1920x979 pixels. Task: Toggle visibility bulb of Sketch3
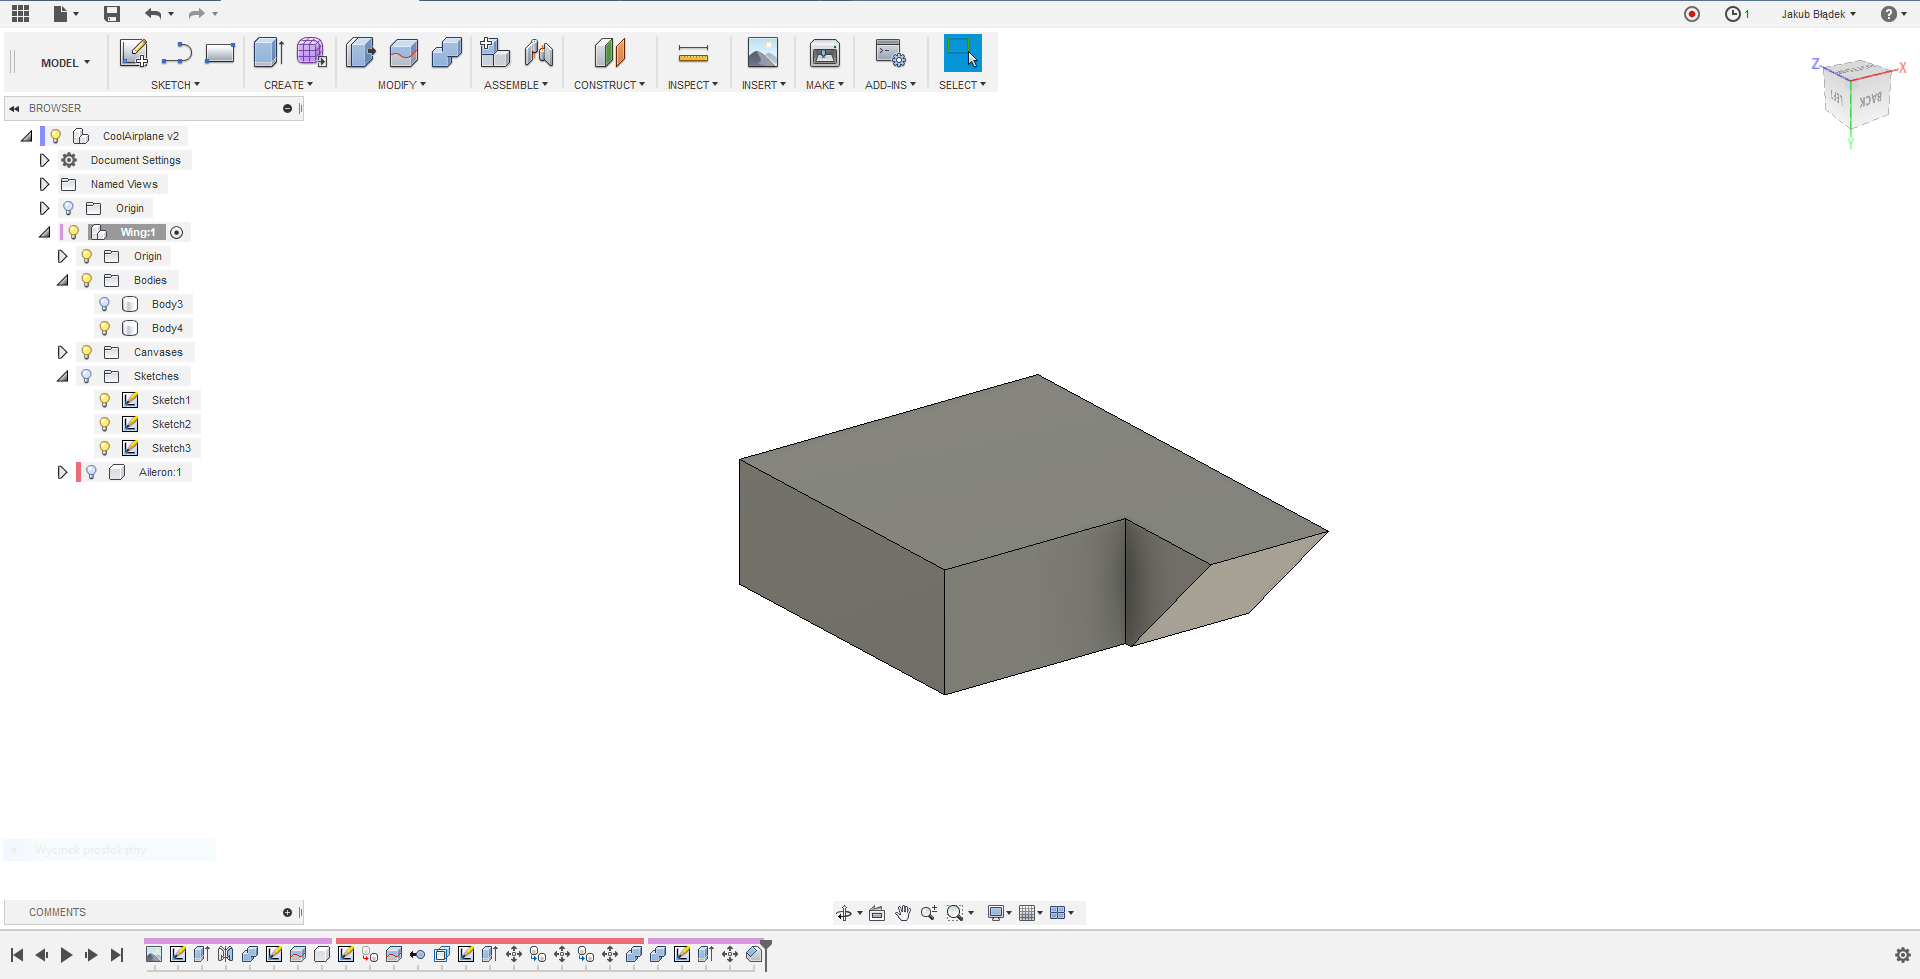point(104,448)
